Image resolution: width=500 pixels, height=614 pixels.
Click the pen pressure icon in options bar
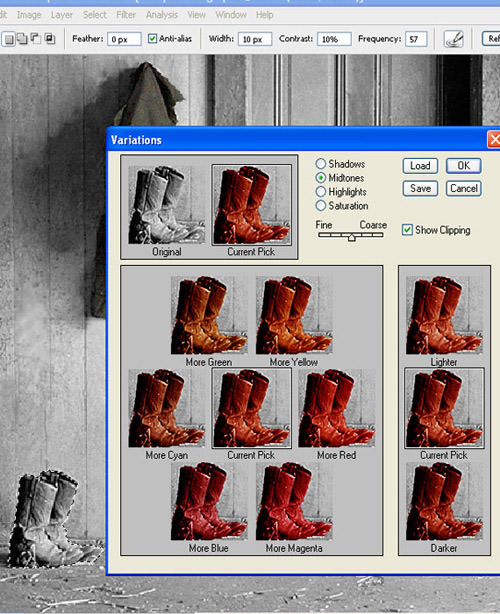pos(454,39)
